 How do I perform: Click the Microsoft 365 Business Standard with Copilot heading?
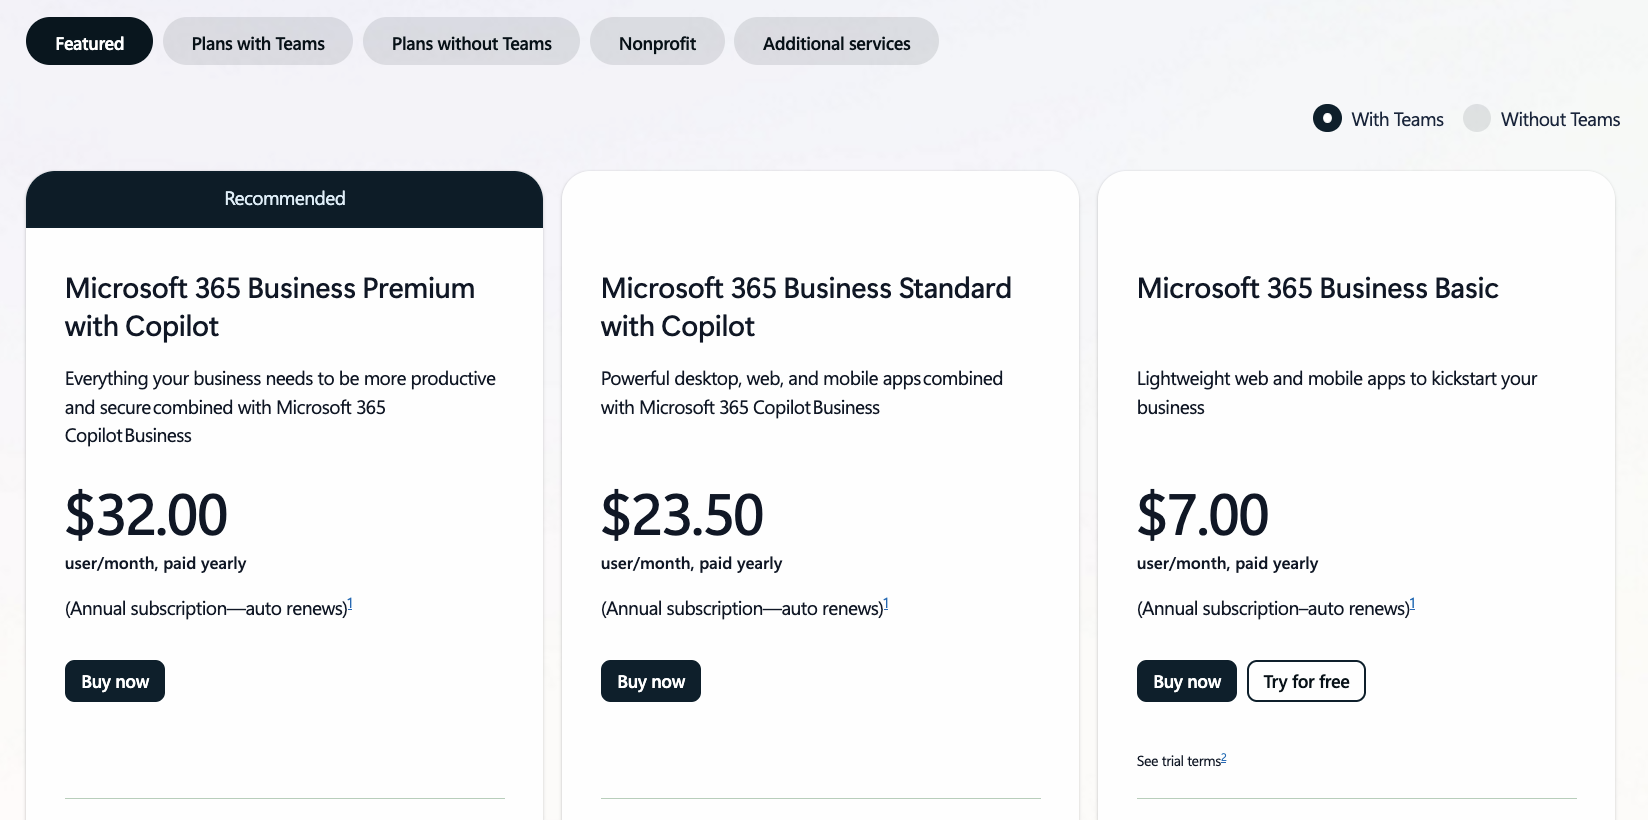pyautogui.click(x=806, y=307)
